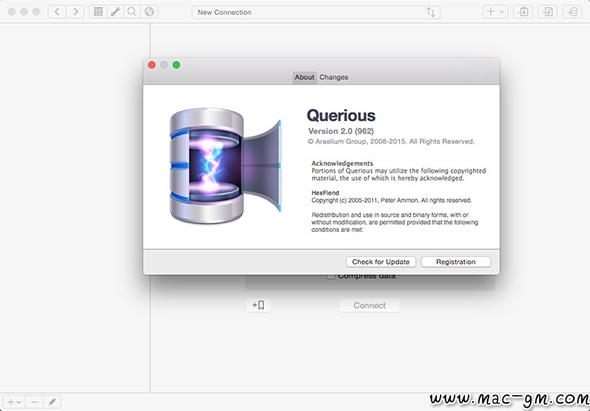Click the Acknowledgements heading
This screenshot has height=411, width=590.
[342, 163]
